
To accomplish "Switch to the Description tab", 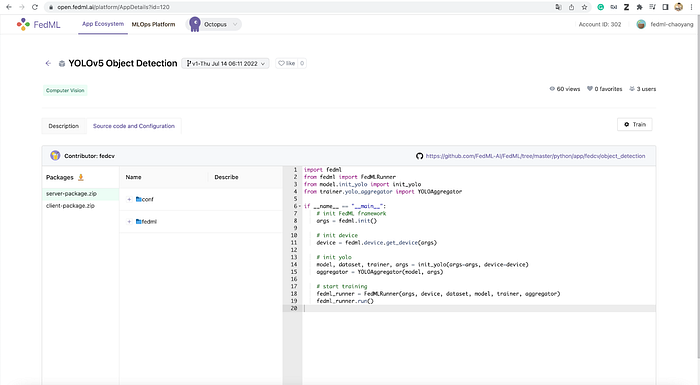I will pyautogui.click(x=64, y=126).
